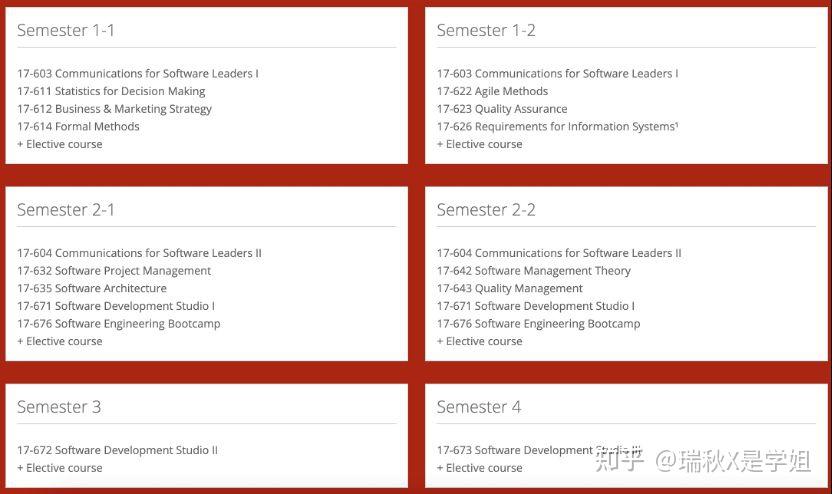Select 17-643 Quality Management
Screen dimensions: 832x494
pyautogui.click(x=510, y=289)
